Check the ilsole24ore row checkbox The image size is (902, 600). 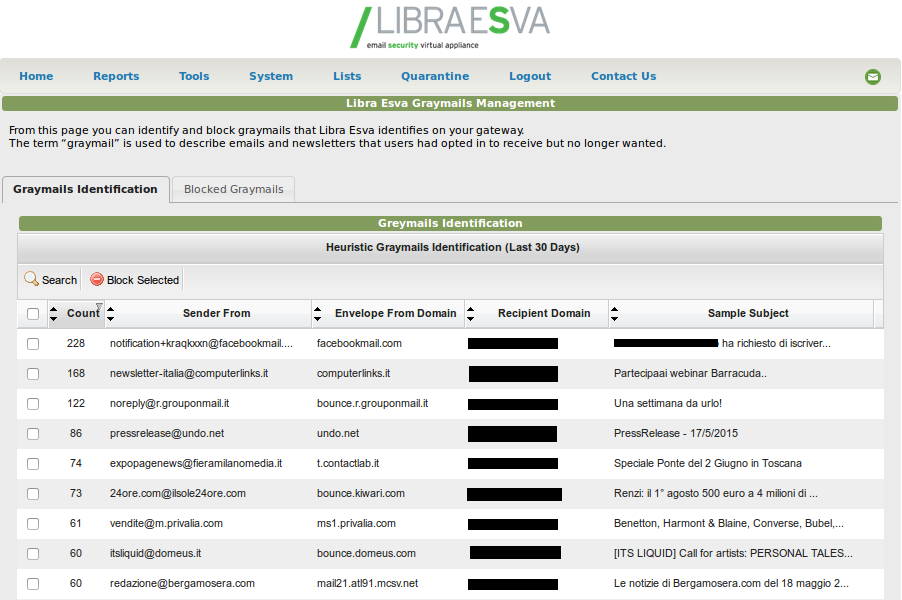coord(33,494)
